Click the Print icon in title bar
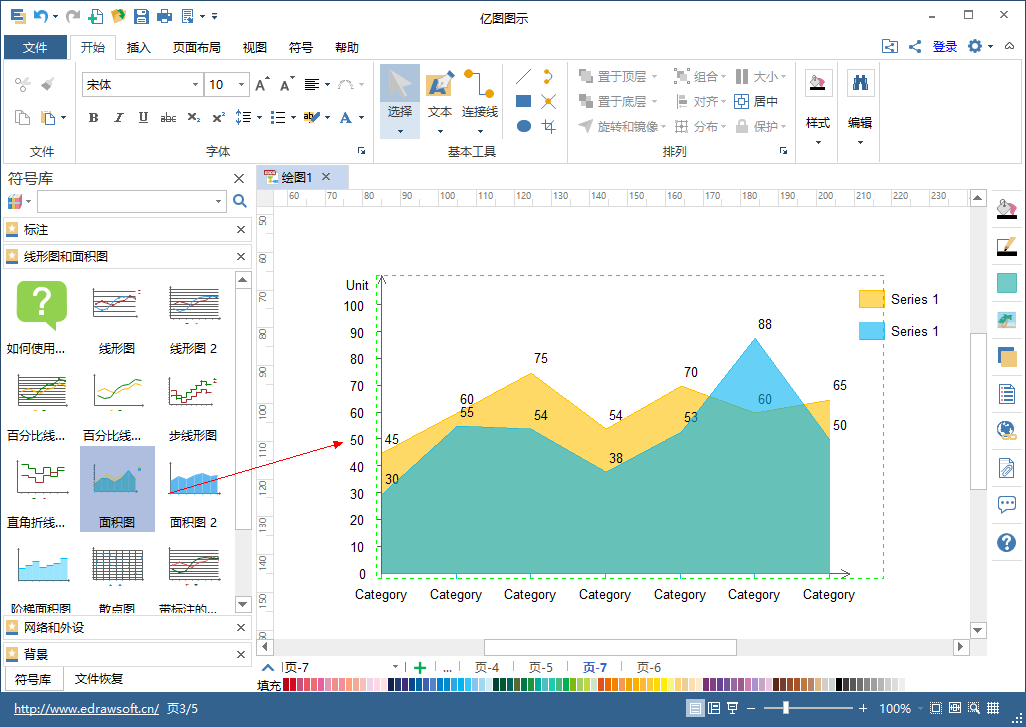1026x727 pixels. click(164, 16)
